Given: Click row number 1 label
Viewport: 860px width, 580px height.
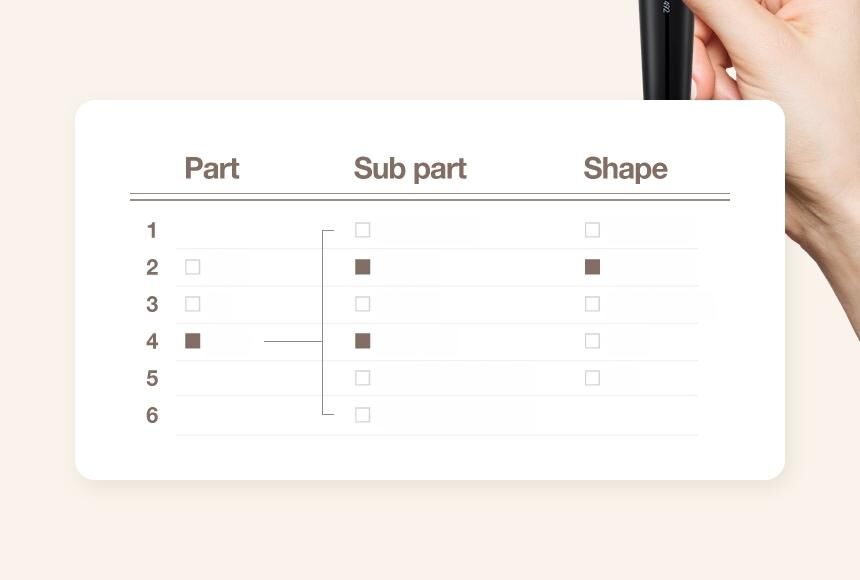Looking at the screenshot, I should tap(152, 231).
